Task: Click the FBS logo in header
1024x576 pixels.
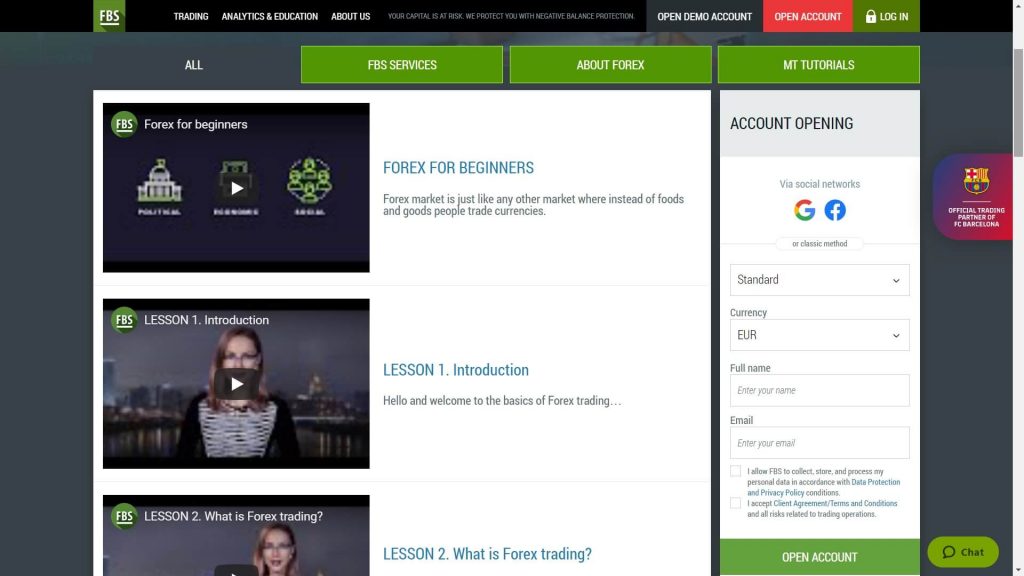Action: click(x=109, y=16)
